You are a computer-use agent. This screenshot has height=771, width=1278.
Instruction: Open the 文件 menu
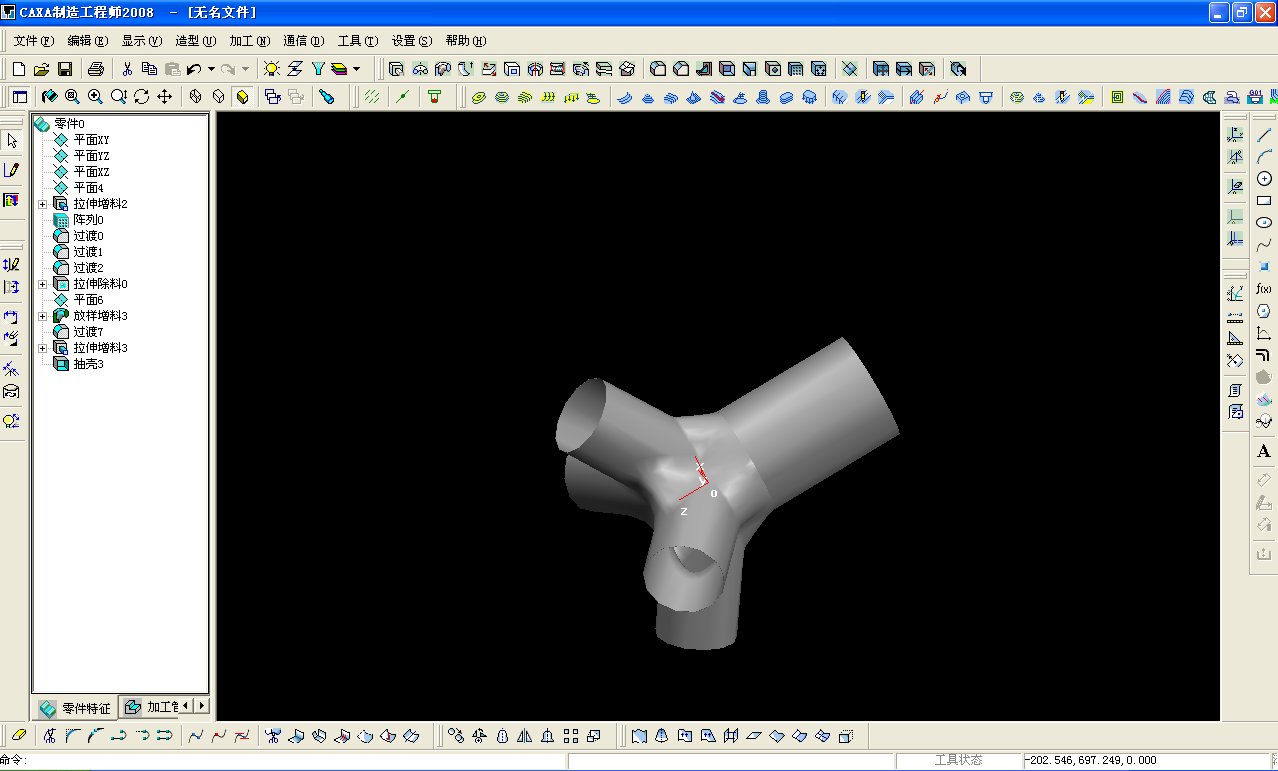[34, 41]
